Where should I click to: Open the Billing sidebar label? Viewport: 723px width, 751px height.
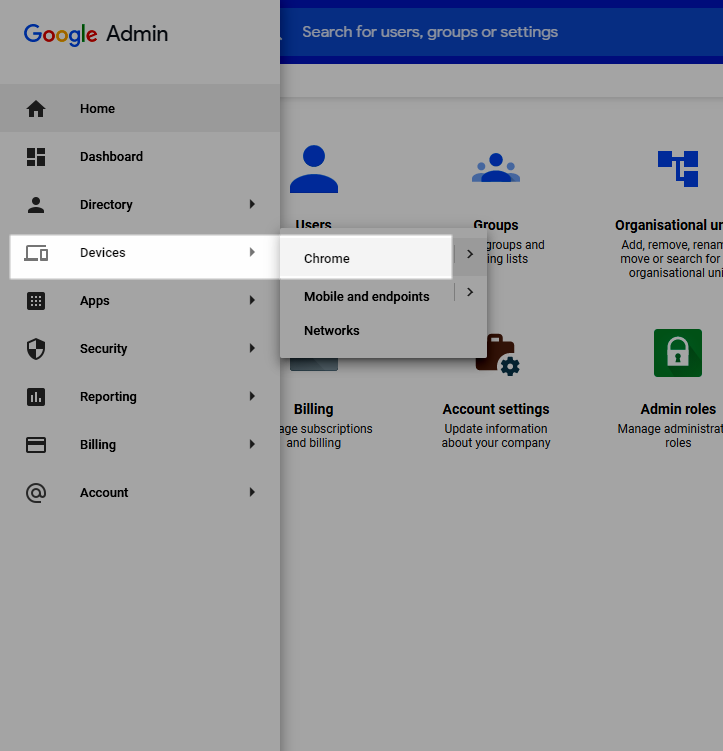click(x=98, y=444)
